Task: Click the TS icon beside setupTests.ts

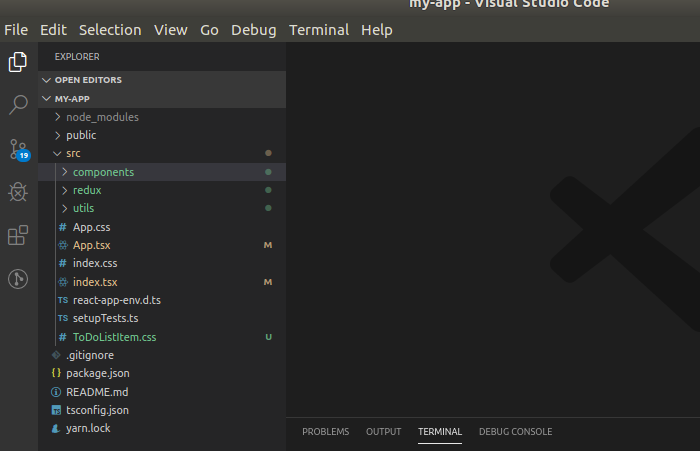Action: pos(63,318)
